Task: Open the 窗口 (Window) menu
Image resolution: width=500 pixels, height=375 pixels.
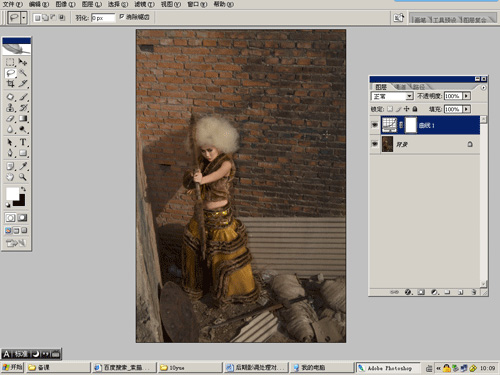Action: (197, 4)
